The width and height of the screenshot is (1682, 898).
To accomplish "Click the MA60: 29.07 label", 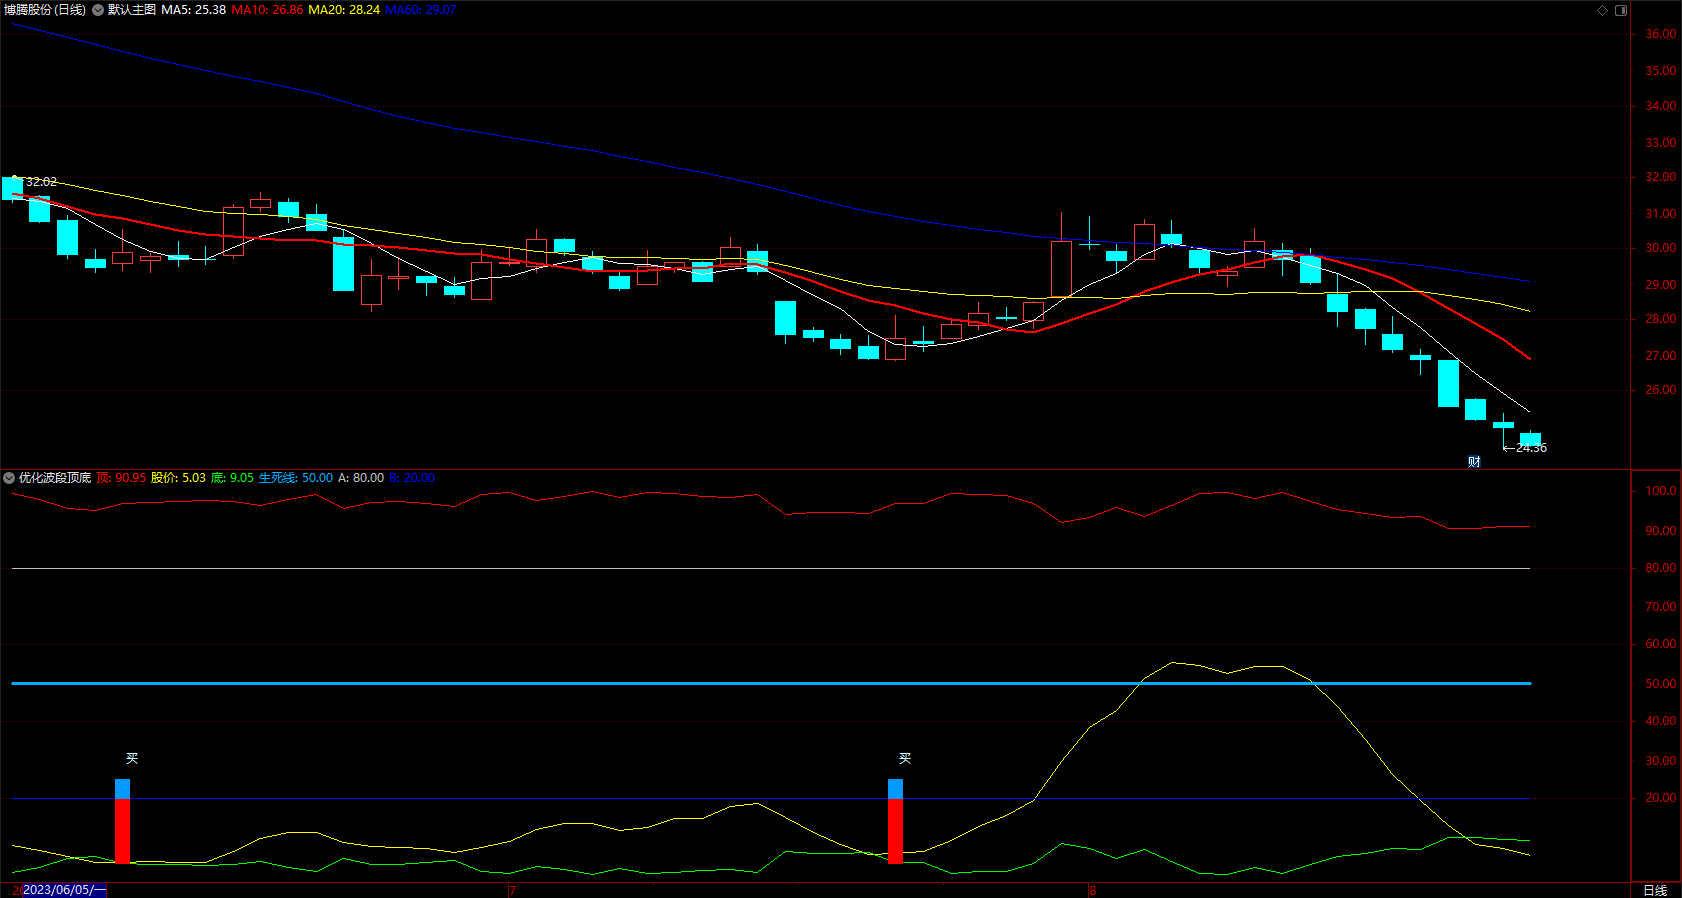I will click(420, 10).
